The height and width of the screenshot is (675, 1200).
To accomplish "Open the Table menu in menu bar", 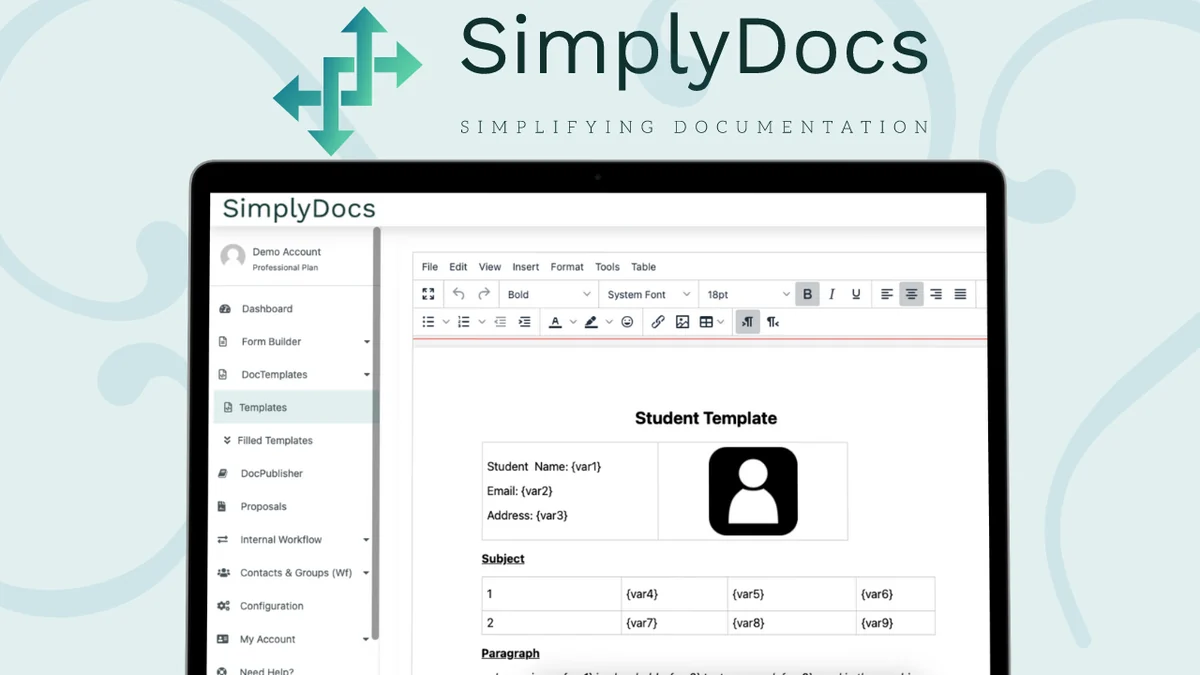I will point(644,267).
